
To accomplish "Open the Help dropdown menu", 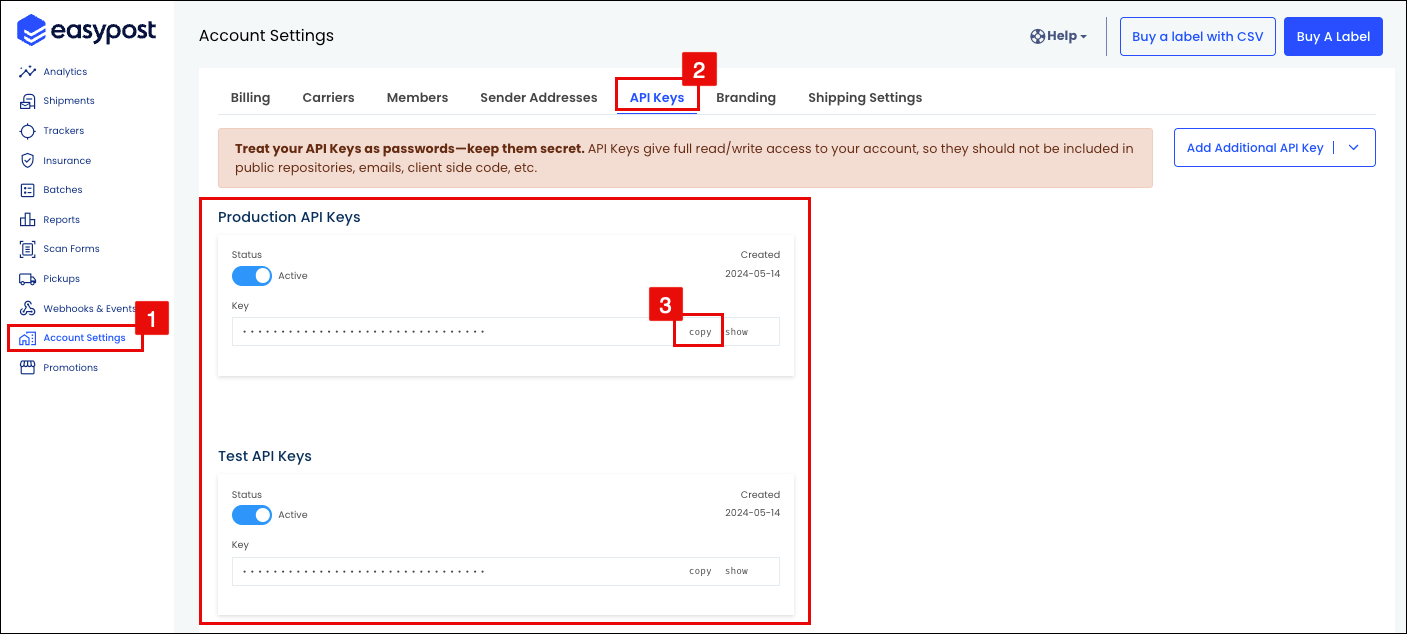I will (x=1058, y=36).
